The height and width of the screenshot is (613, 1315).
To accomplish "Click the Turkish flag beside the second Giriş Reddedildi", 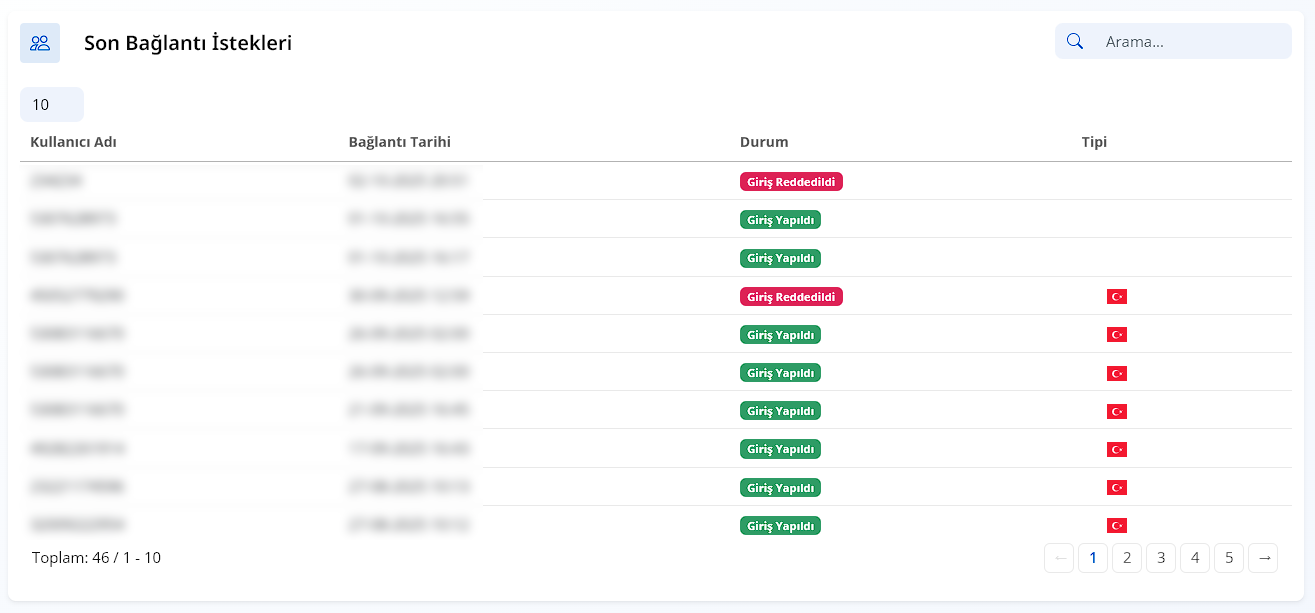I will tap(1117, 297).
